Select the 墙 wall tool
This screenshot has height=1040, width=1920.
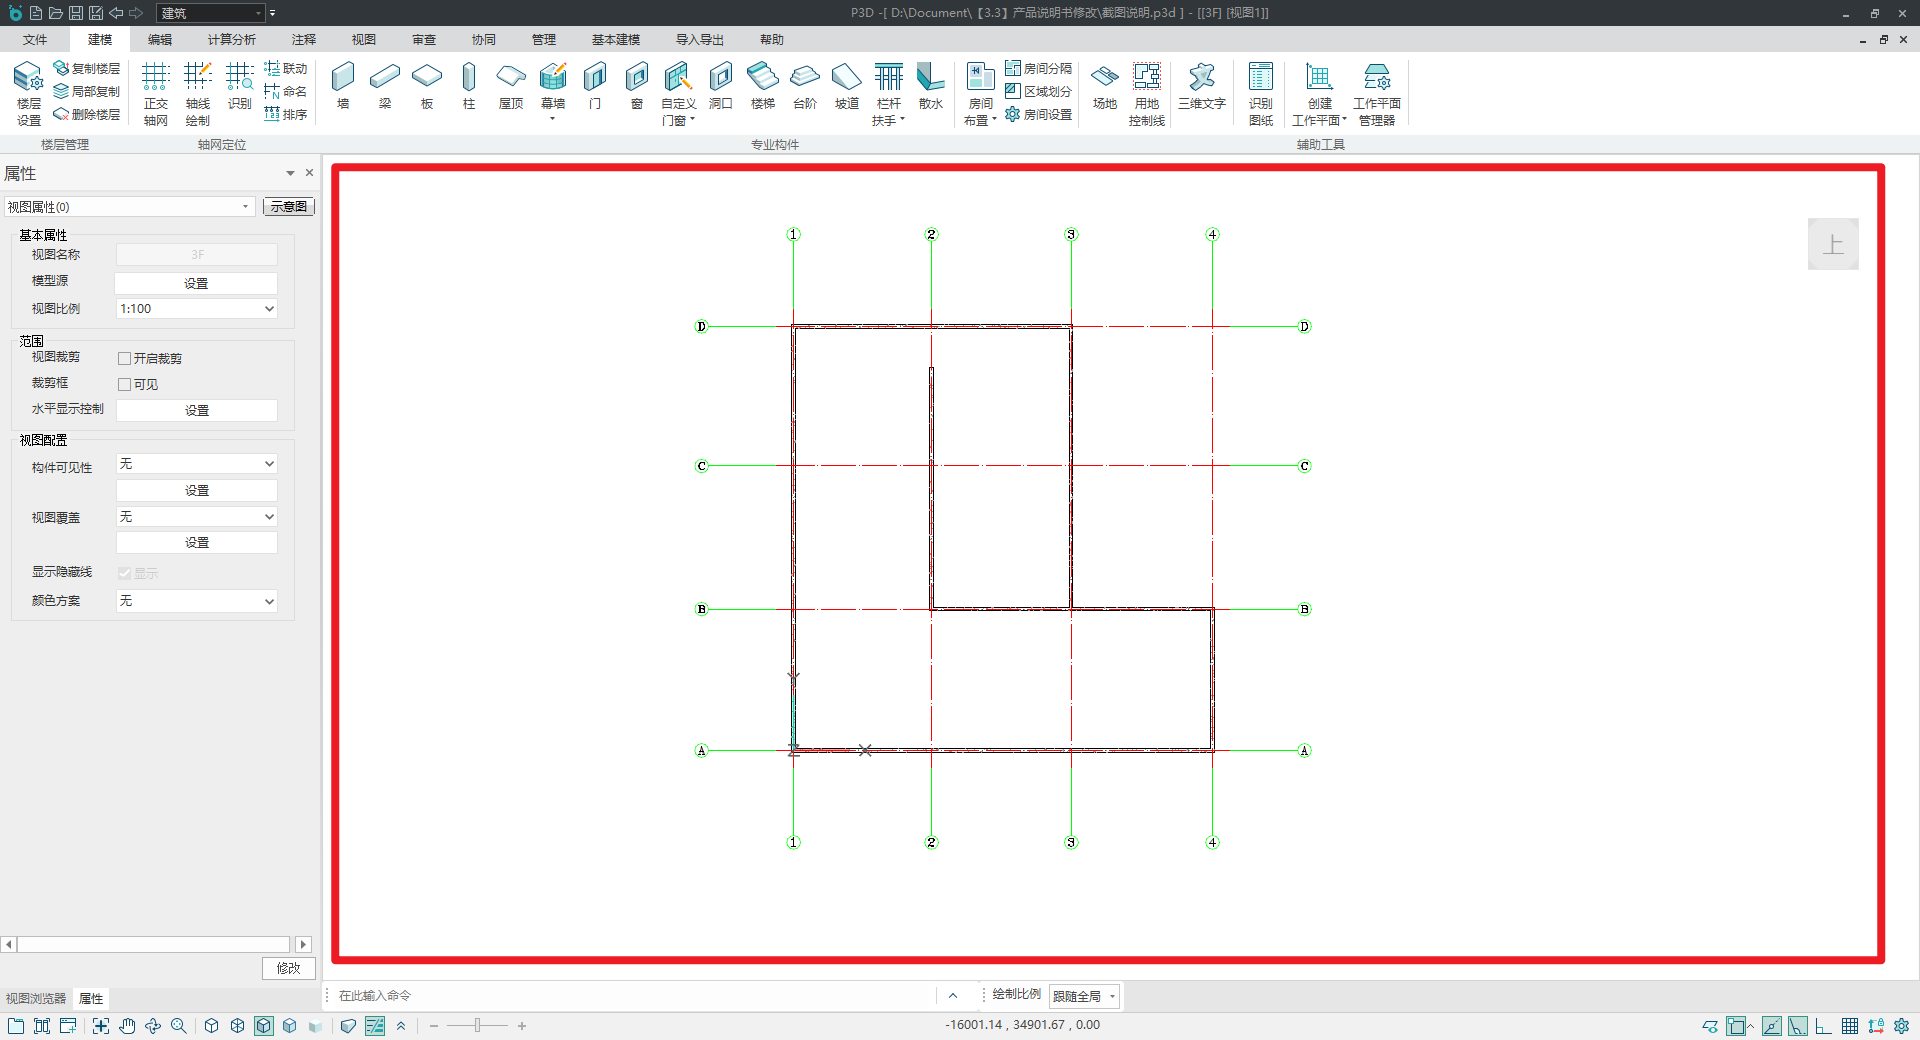tap(343, 86)
